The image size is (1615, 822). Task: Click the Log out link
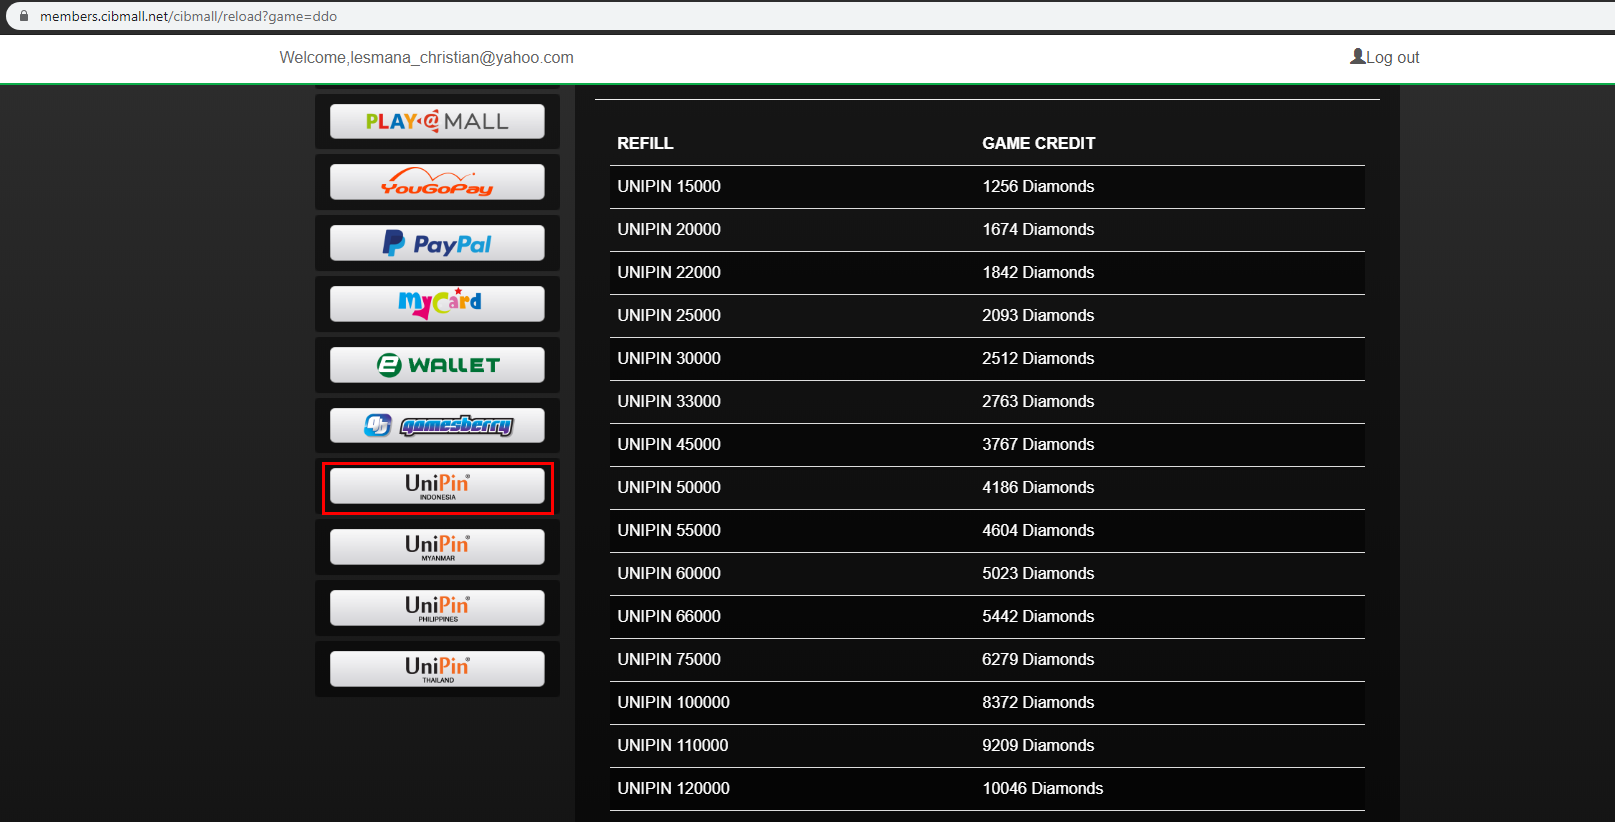tap(1393, 58)
